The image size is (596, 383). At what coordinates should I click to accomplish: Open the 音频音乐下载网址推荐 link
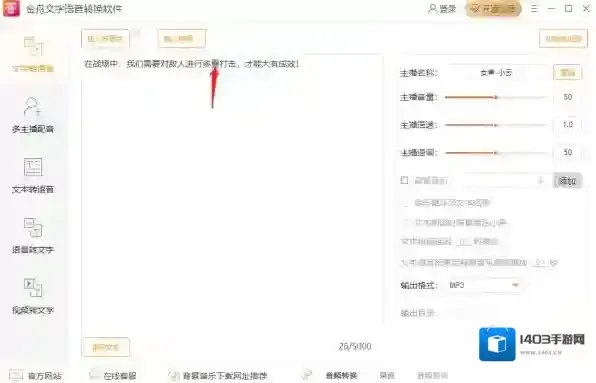(x=218, y=376)
